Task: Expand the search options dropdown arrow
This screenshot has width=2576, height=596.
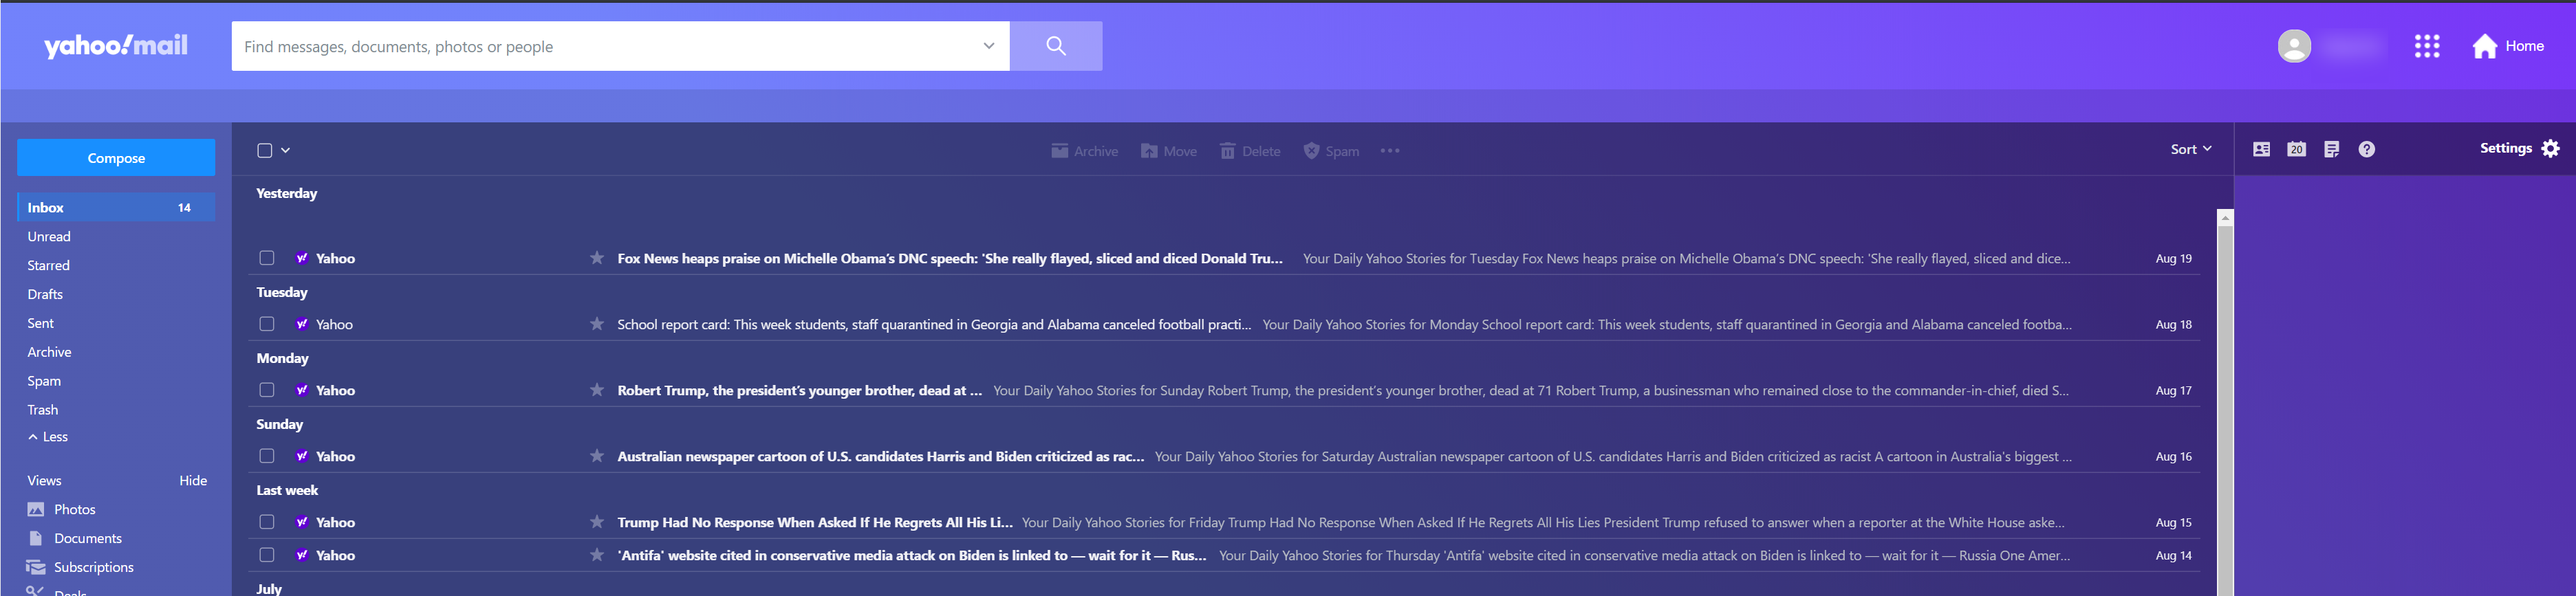Action: (x=988, y=46)
